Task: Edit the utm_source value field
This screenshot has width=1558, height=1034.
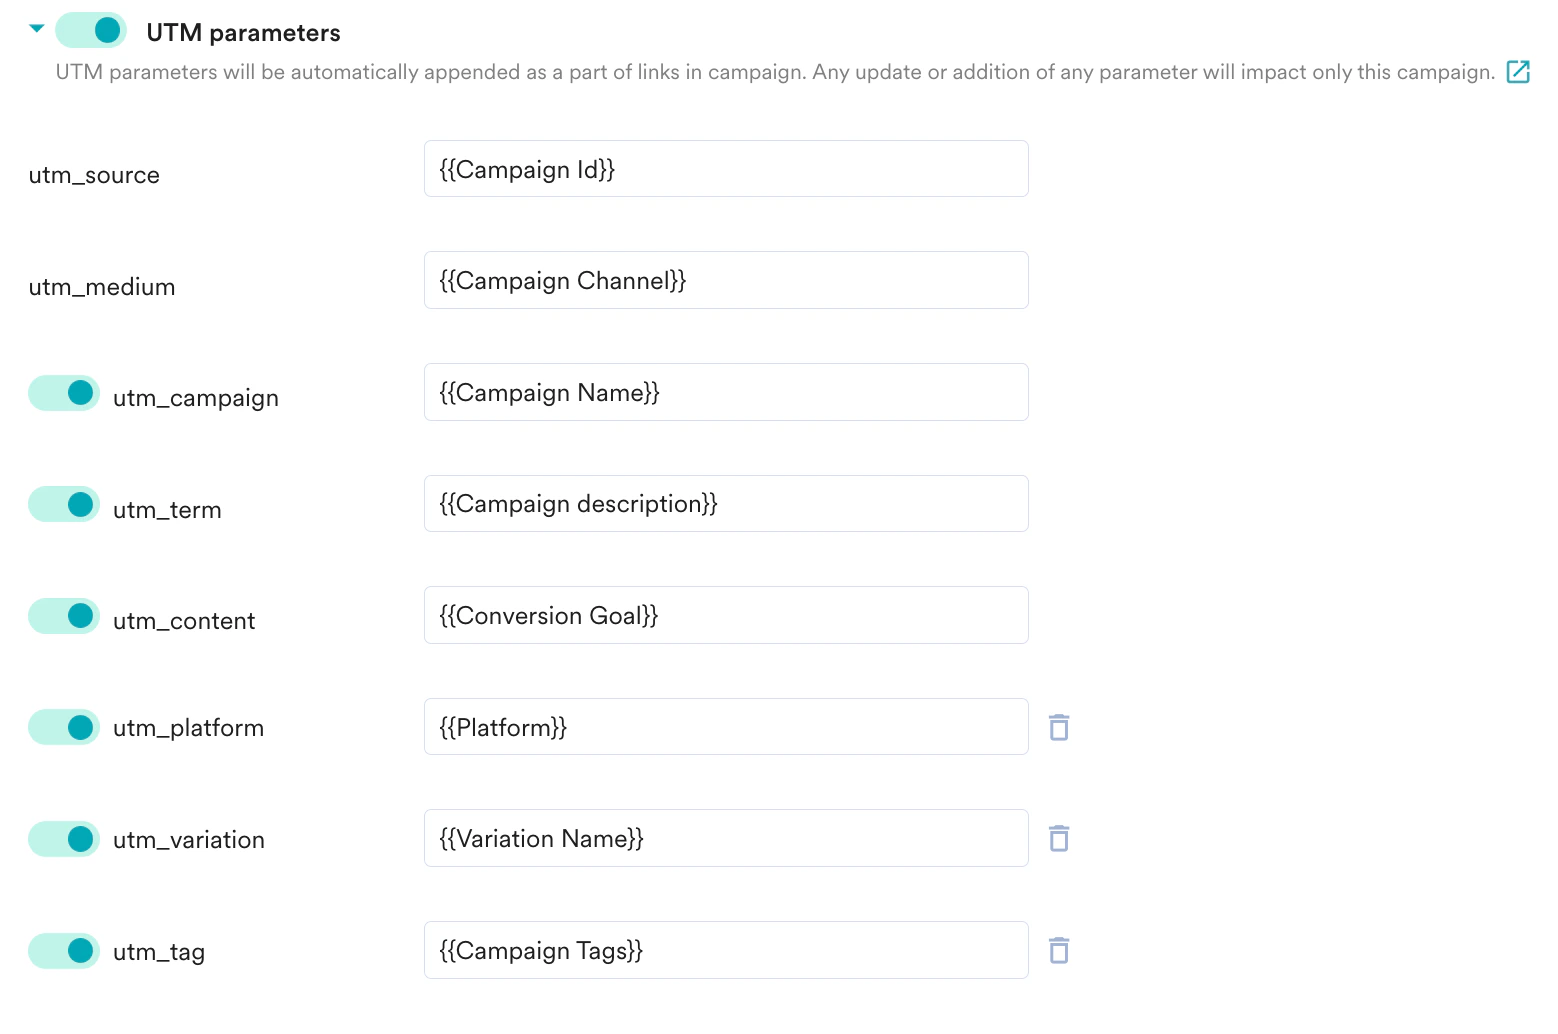Action: pos(726,169)
